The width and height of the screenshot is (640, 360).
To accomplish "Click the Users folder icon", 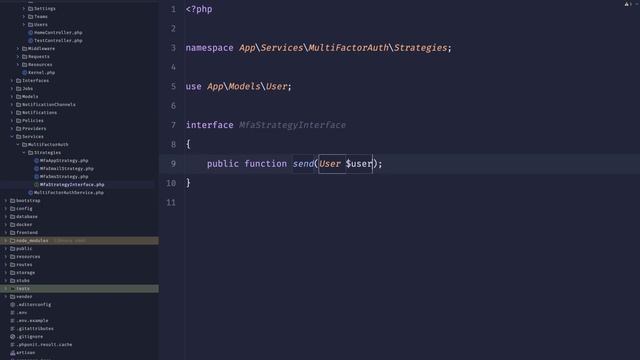I will click(30, 24).
